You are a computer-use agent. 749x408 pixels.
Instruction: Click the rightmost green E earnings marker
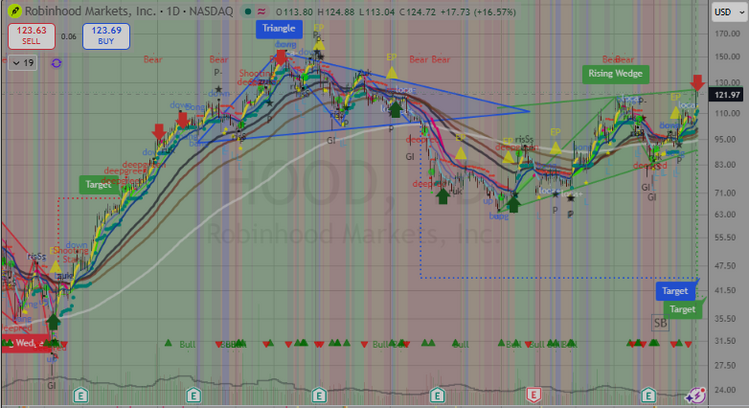[x=648, y=395]
